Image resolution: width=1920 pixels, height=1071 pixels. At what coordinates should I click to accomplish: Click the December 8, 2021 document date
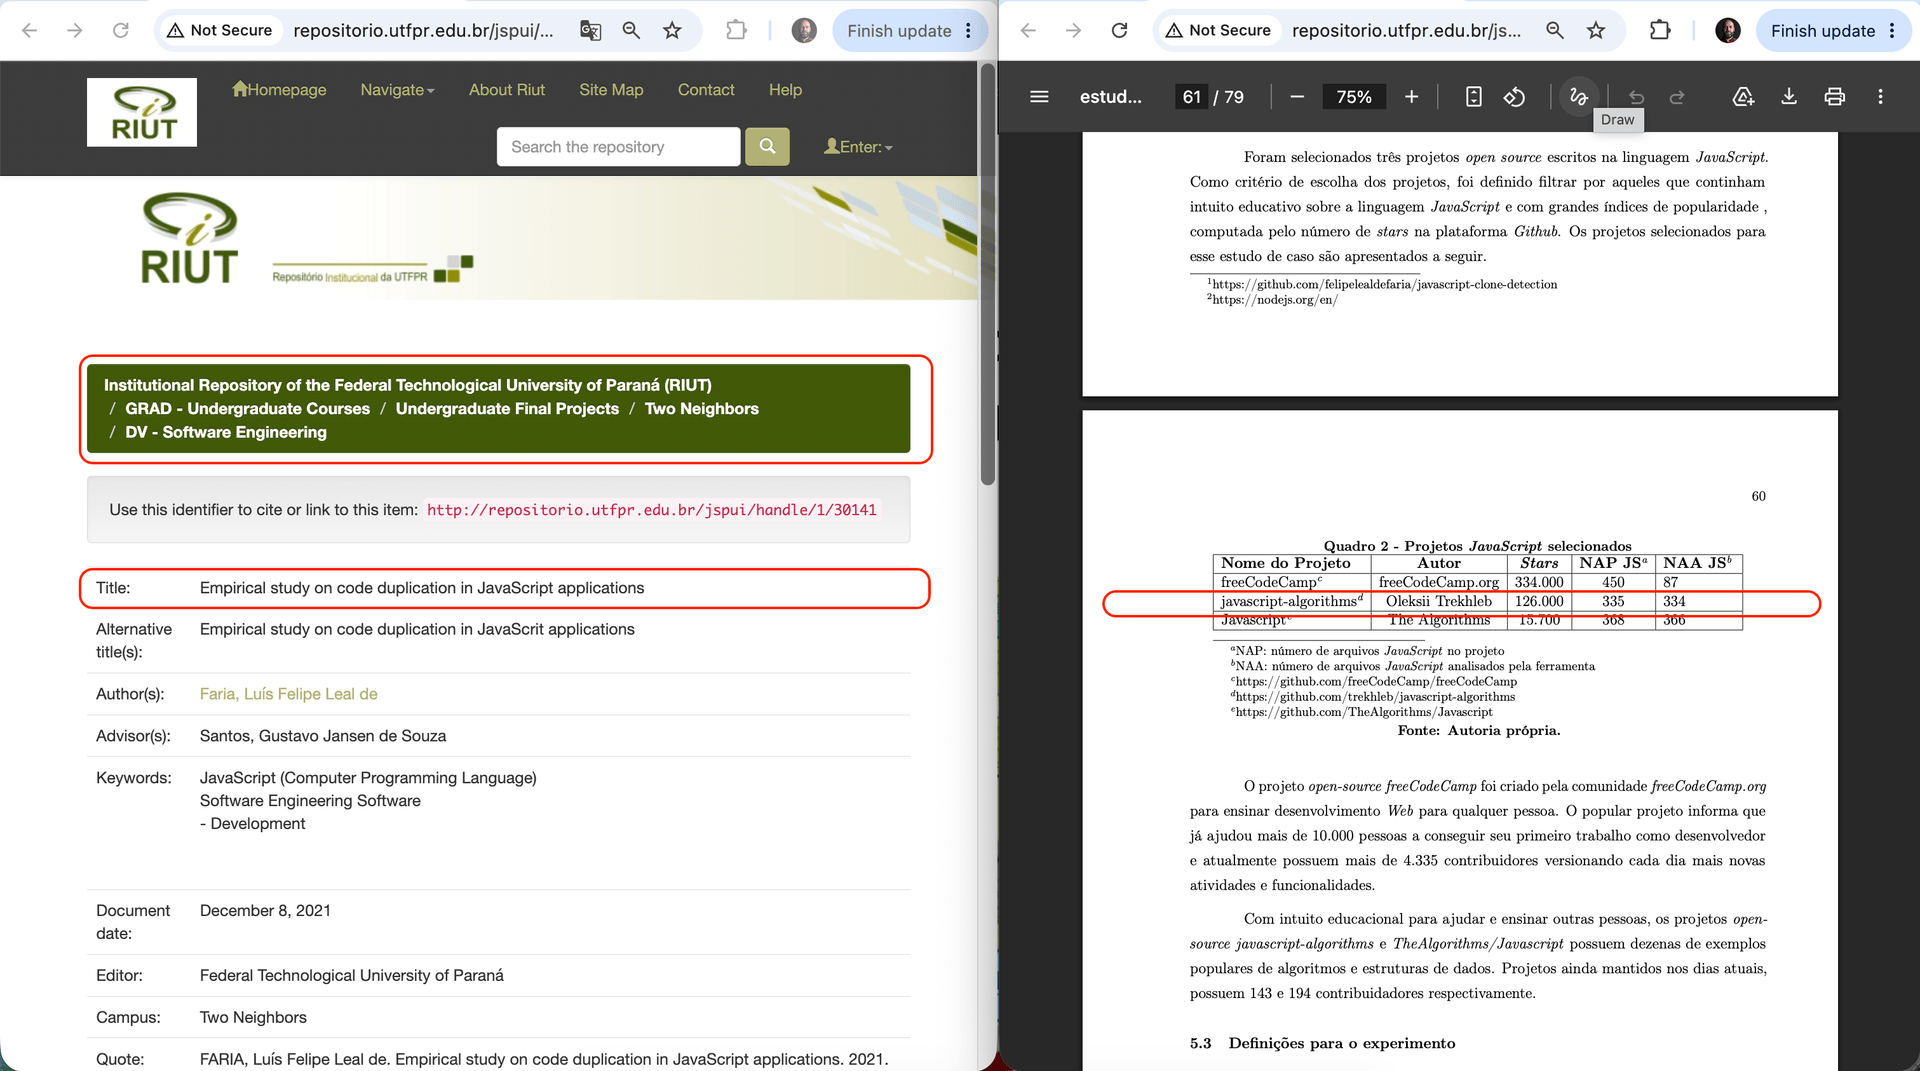265,911
